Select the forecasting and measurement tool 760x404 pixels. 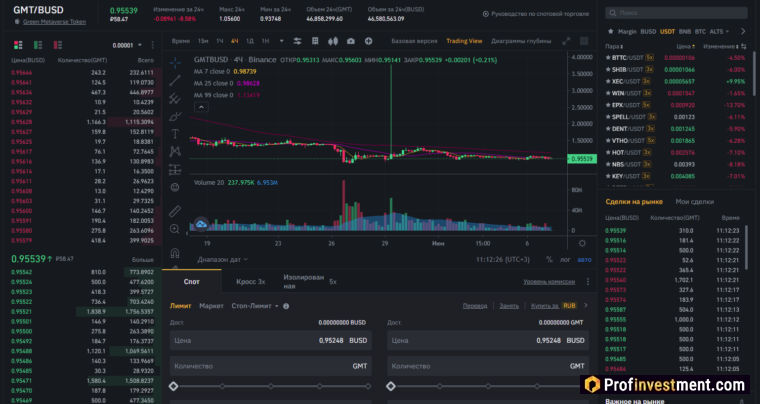click(175, 170)
